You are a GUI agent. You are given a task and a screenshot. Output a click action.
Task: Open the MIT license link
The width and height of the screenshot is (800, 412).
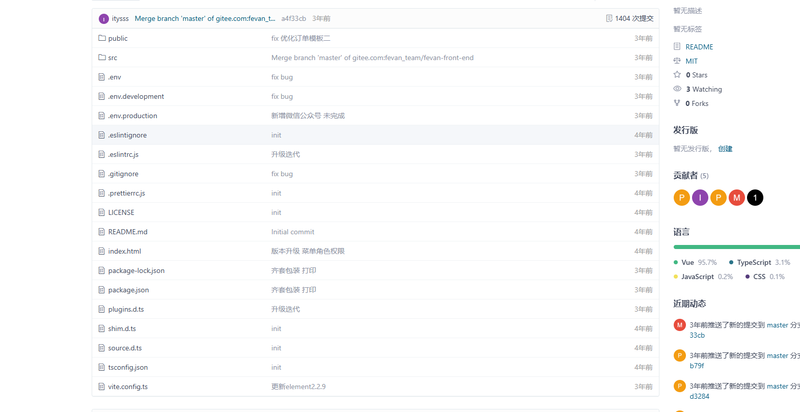click(691, 61)
